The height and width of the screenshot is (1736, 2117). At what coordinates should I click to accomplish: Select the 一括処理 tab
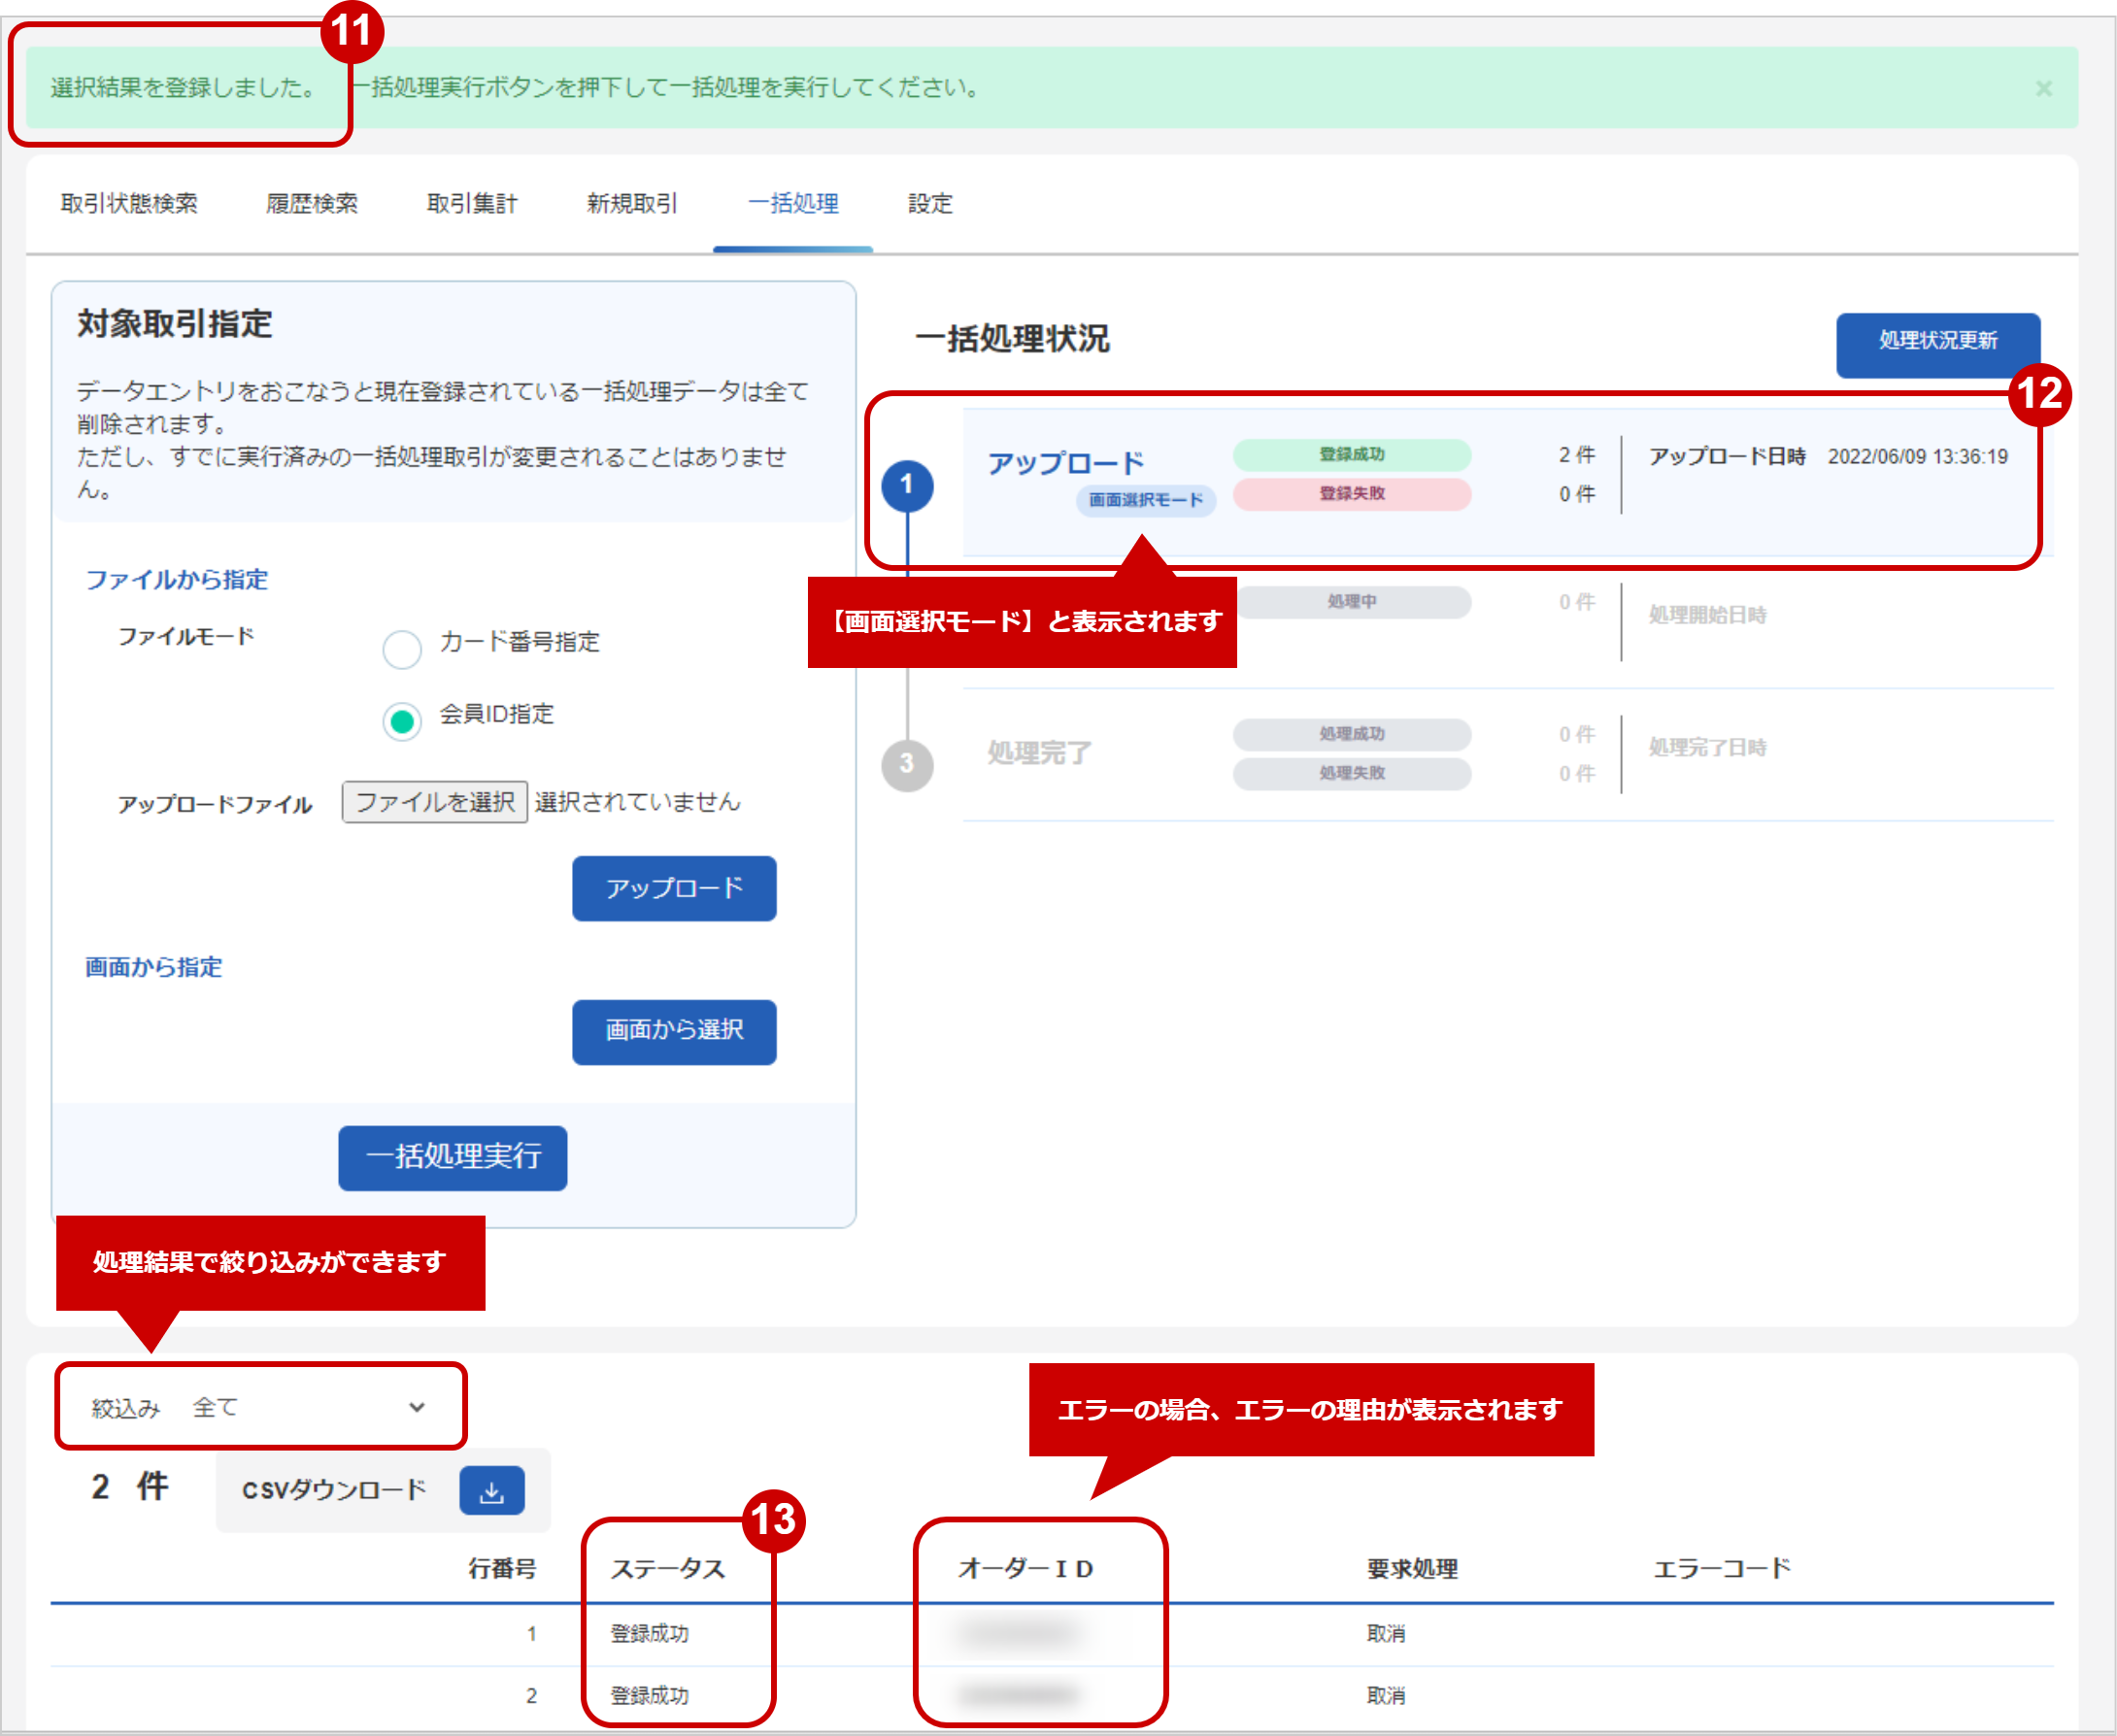pos(793,203)
